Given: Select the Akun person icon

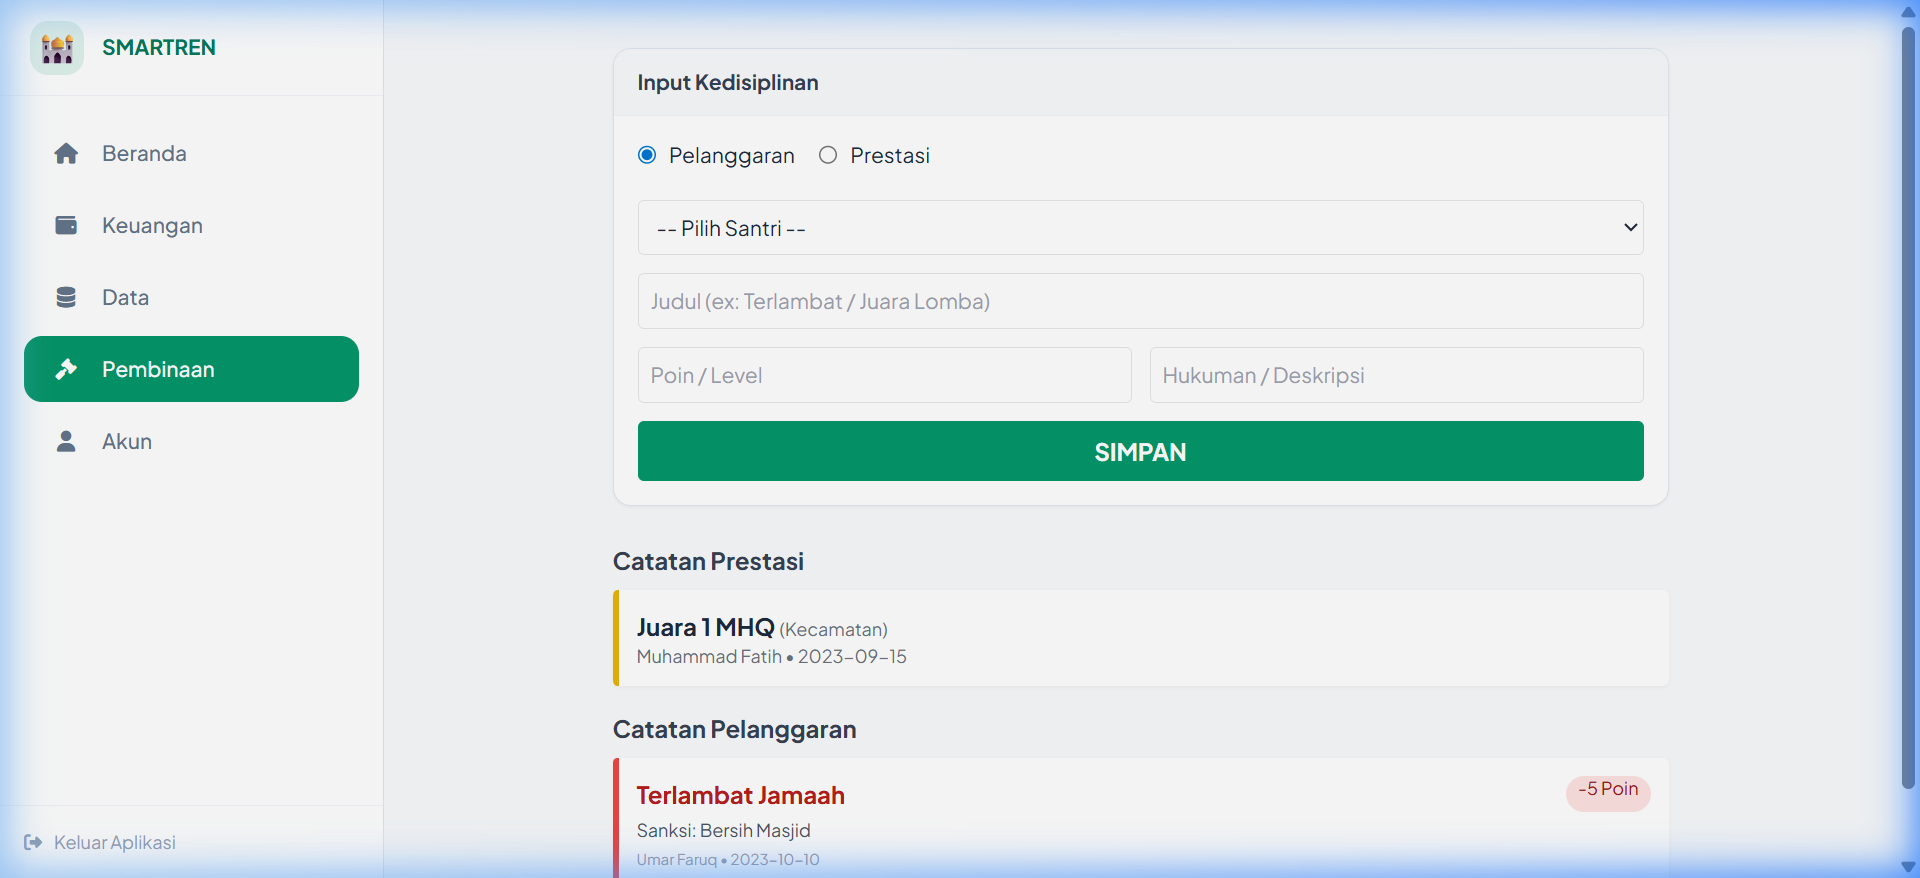Looking at the screenshot, I should tap(66, 440).
